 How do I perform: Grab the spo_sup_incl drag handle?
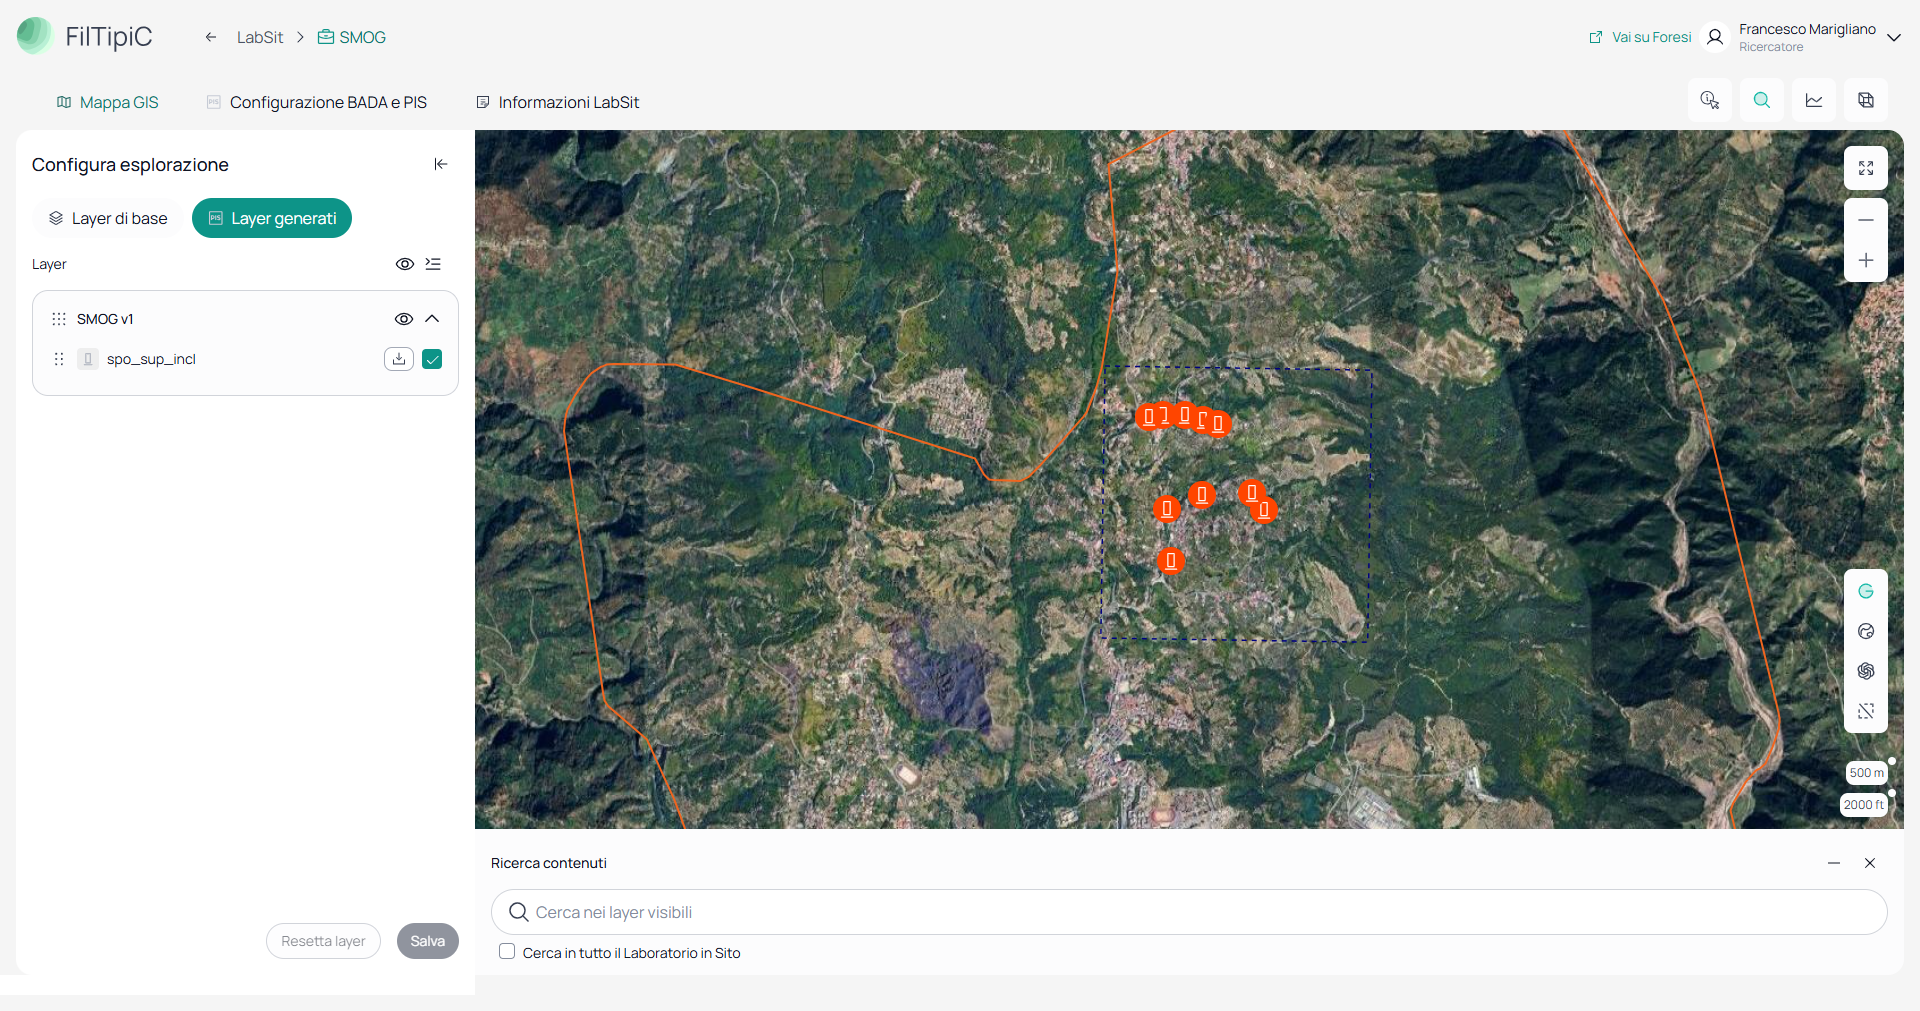click(x=59, y=359)
